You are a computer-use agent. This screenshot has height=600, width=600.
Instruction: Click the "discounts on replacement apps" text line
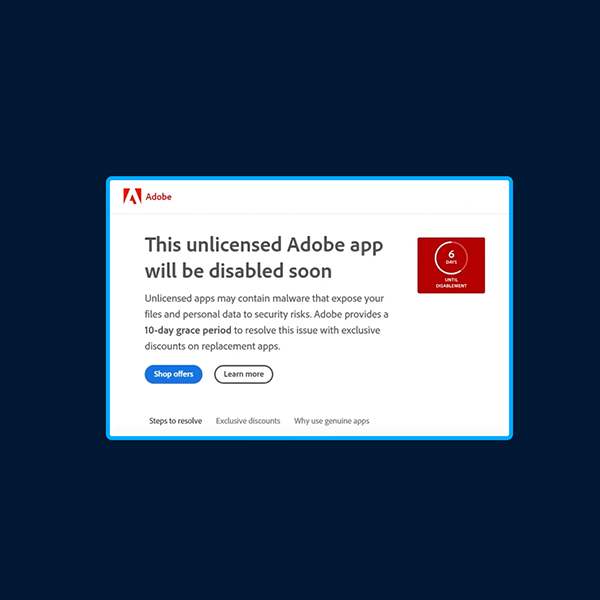click(x=212, y=346)
